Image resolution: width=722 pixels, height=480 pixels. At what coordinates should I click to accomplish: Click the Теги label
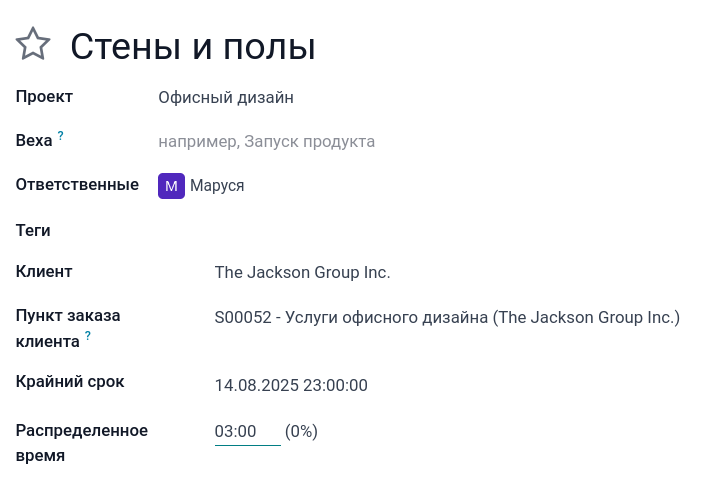34,230
